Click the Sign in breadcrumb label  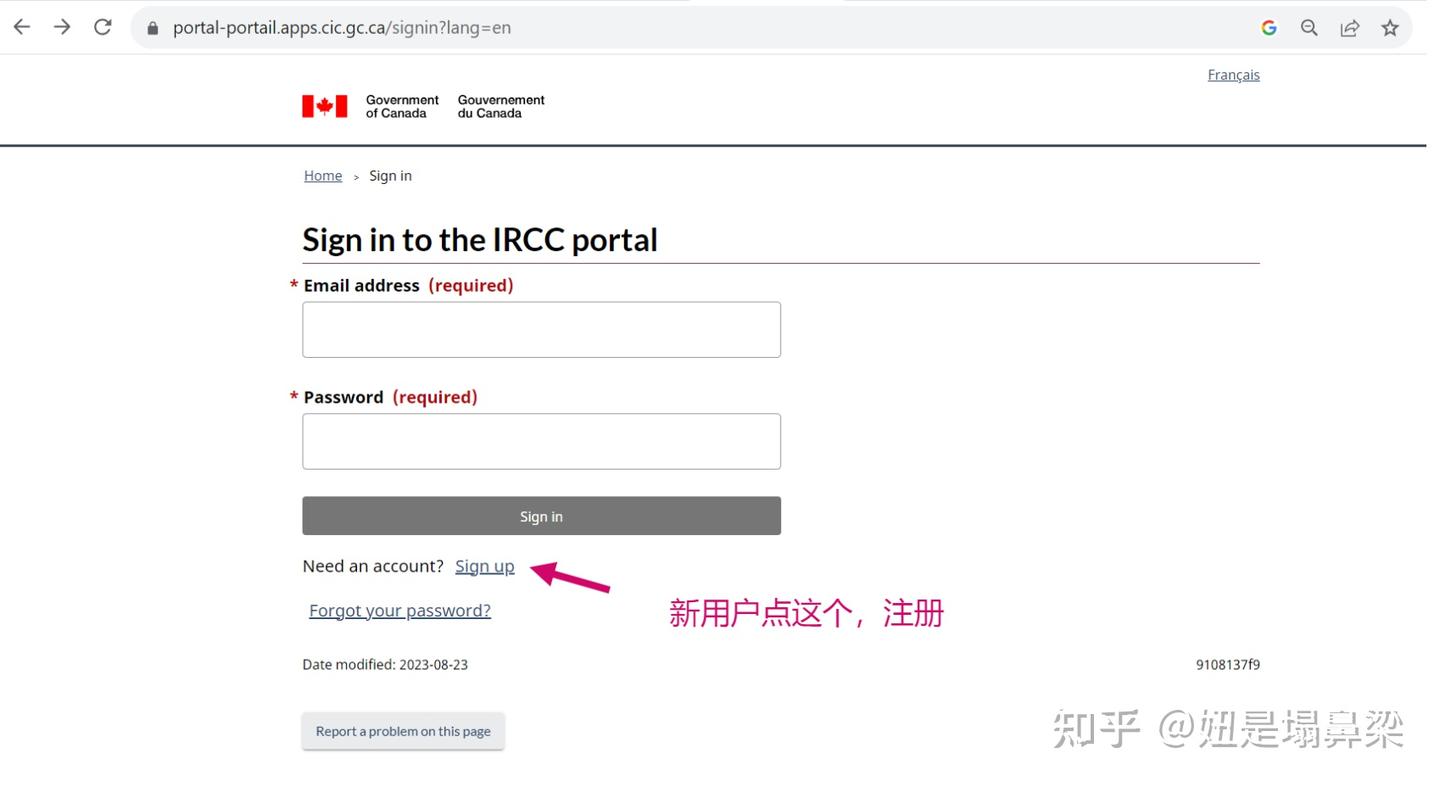pyautogui.click(x=390, y=175)
